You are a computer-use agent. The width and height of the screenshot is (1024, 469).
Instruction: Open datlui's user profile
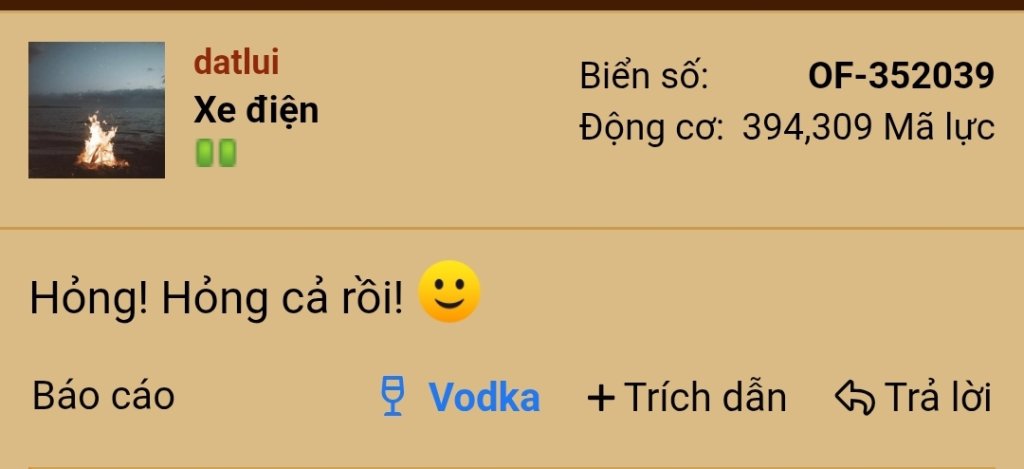coord(236,63)
